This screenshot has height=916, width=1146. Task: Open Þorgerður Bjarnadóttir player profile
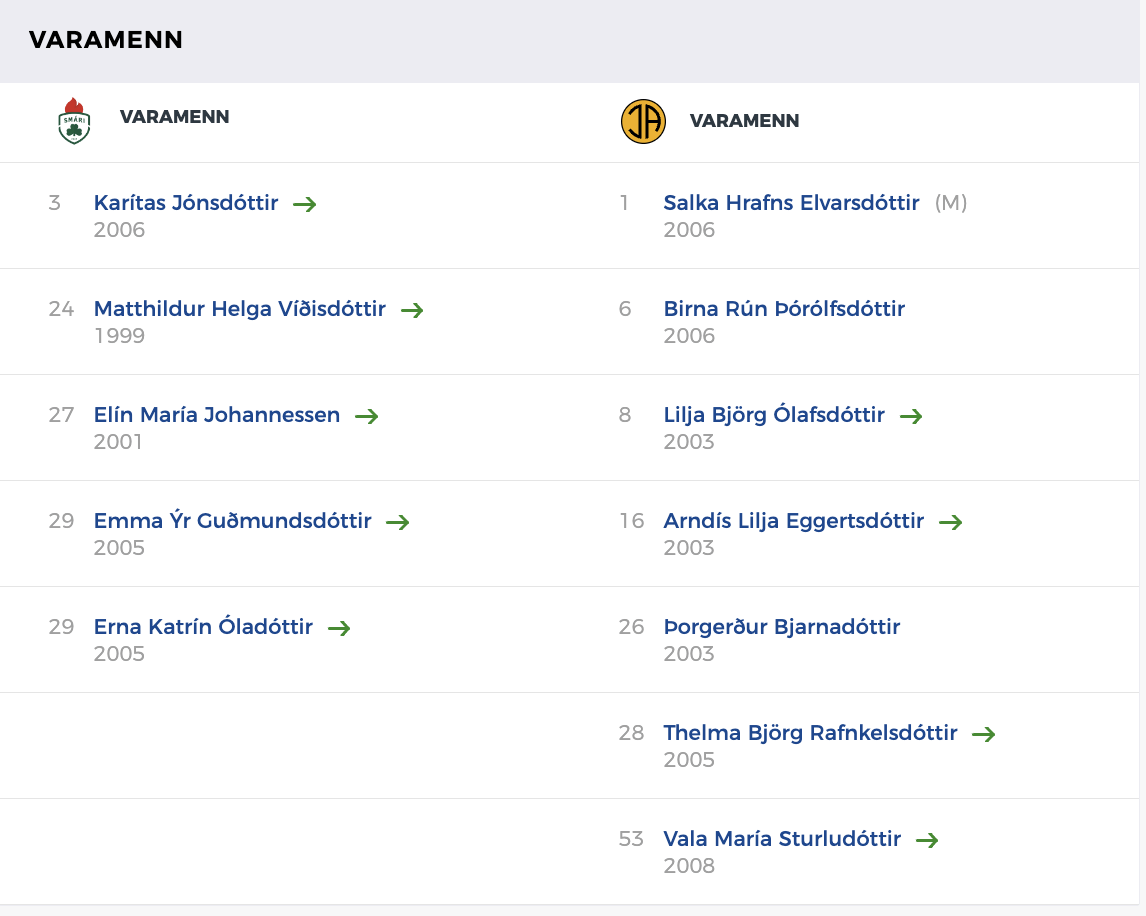782,627
